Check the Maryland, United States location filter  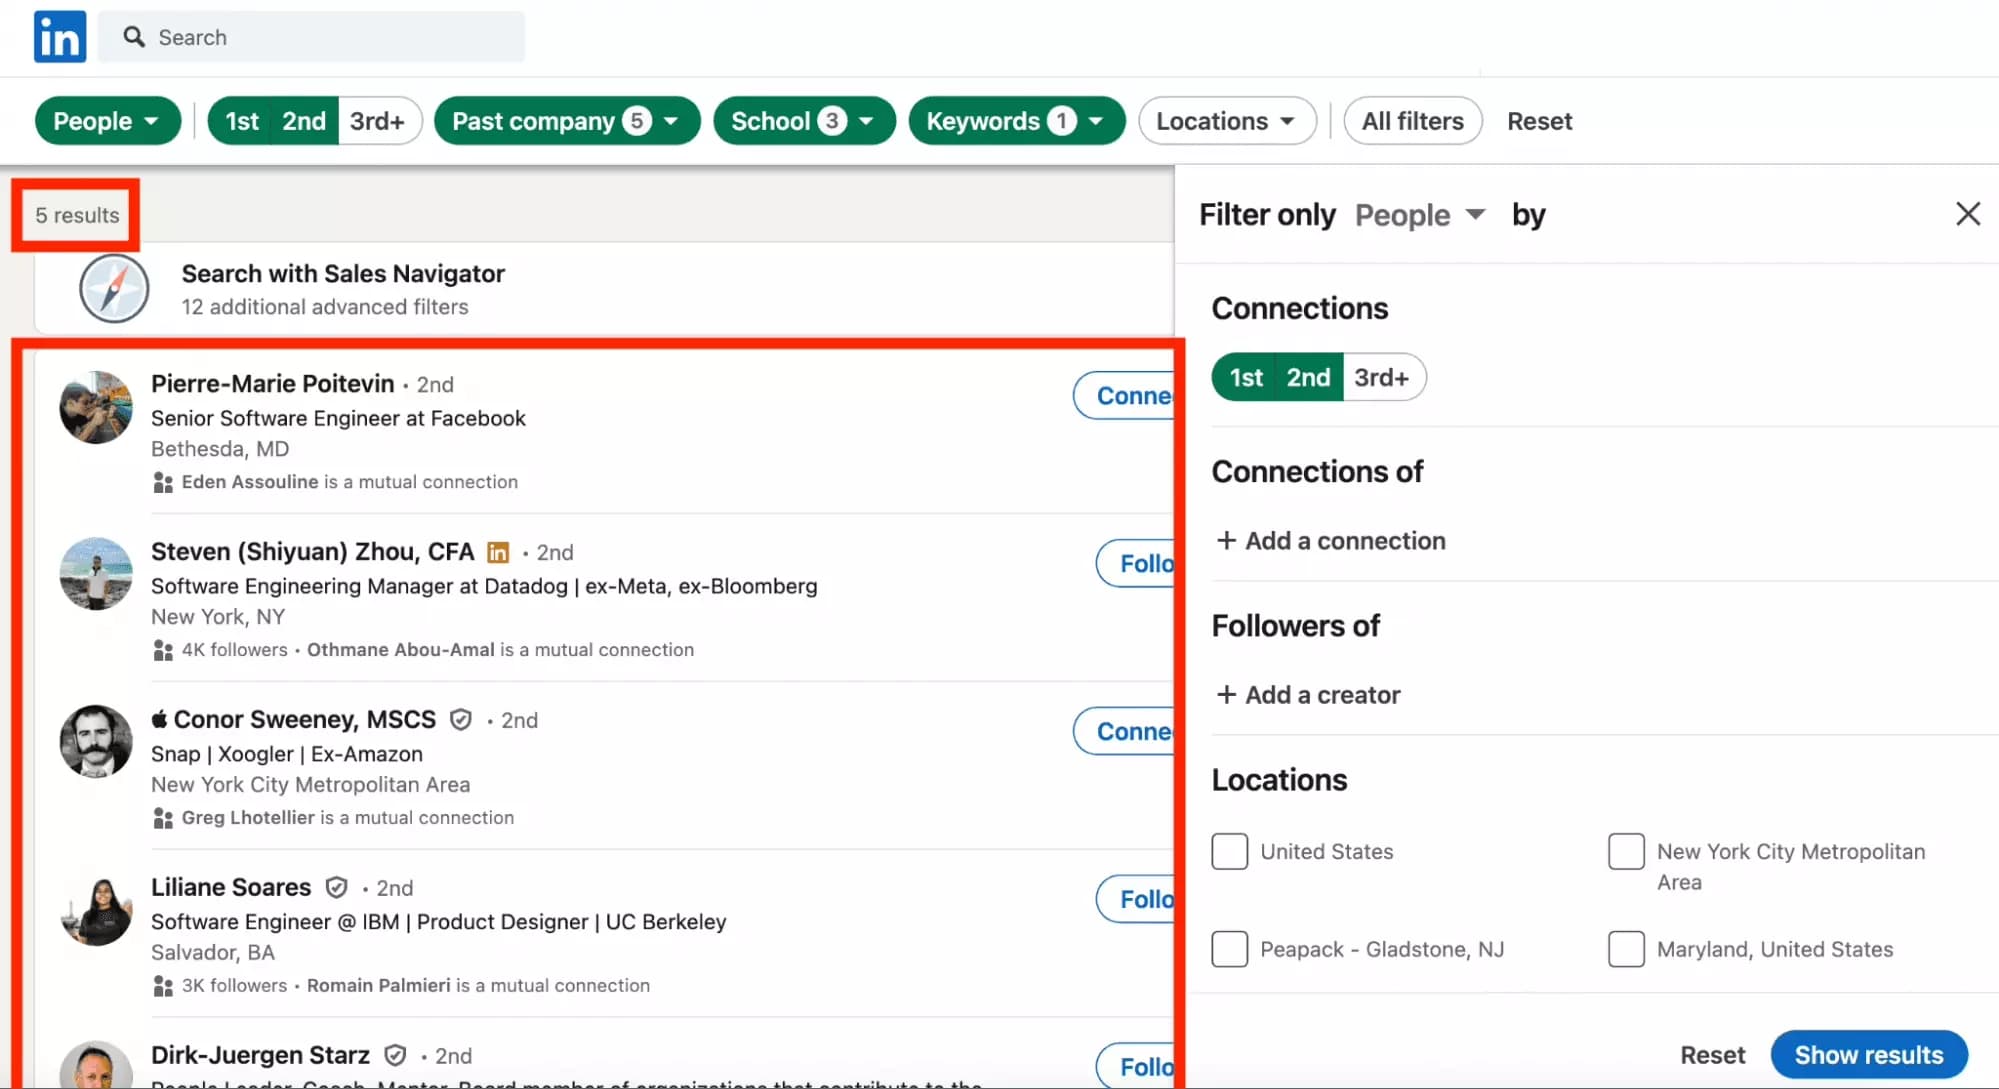pyautogui.click(x=1626, y=949)
